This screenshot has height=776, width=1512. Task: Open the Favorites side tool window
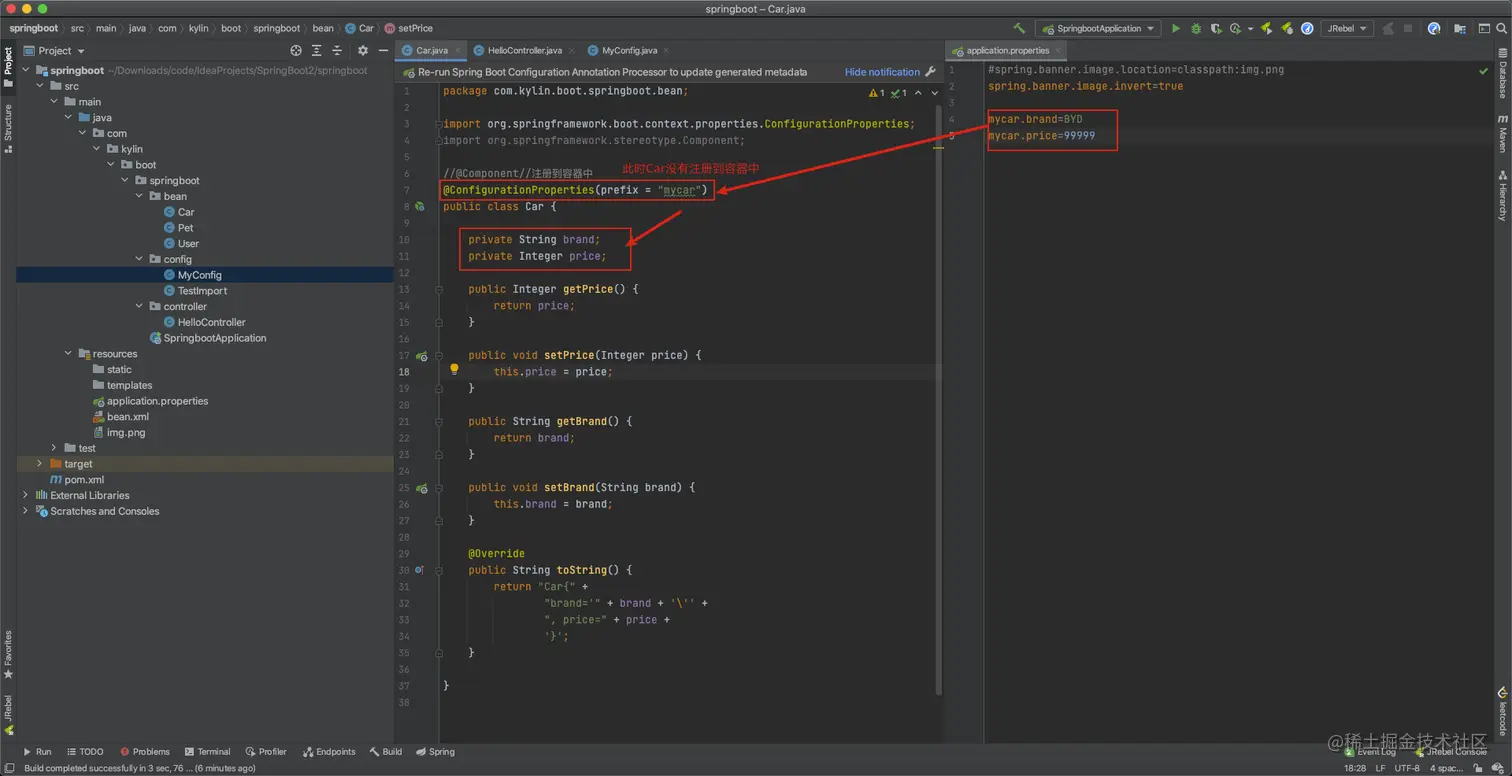(8, 655)
